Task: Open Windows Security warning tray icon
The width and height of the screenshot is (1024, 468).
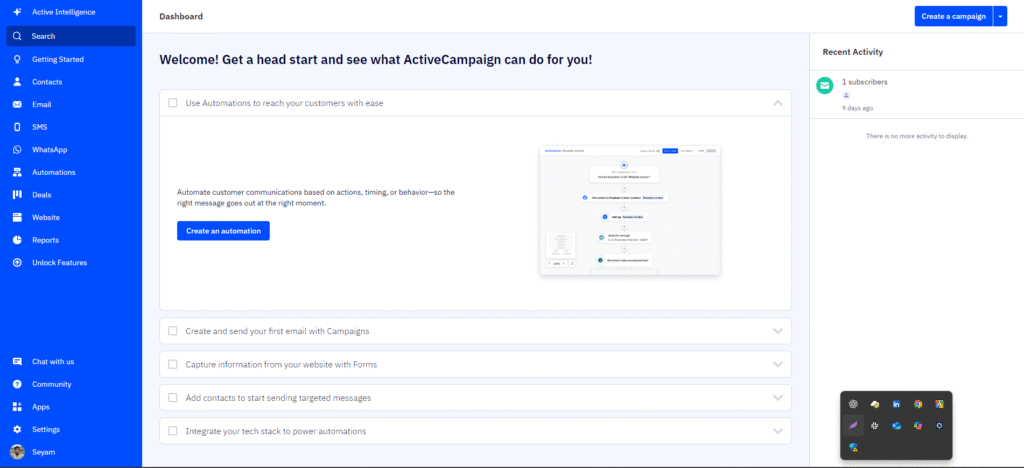Action: pyautogui.click(x=853, y=447)
